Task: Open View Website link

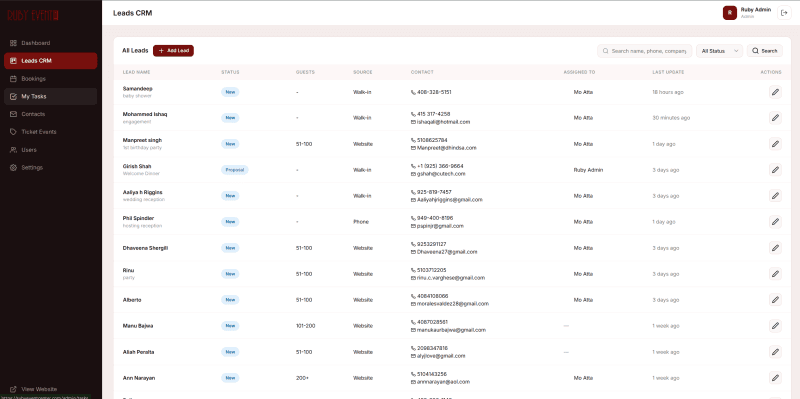Action: (34, 389)
